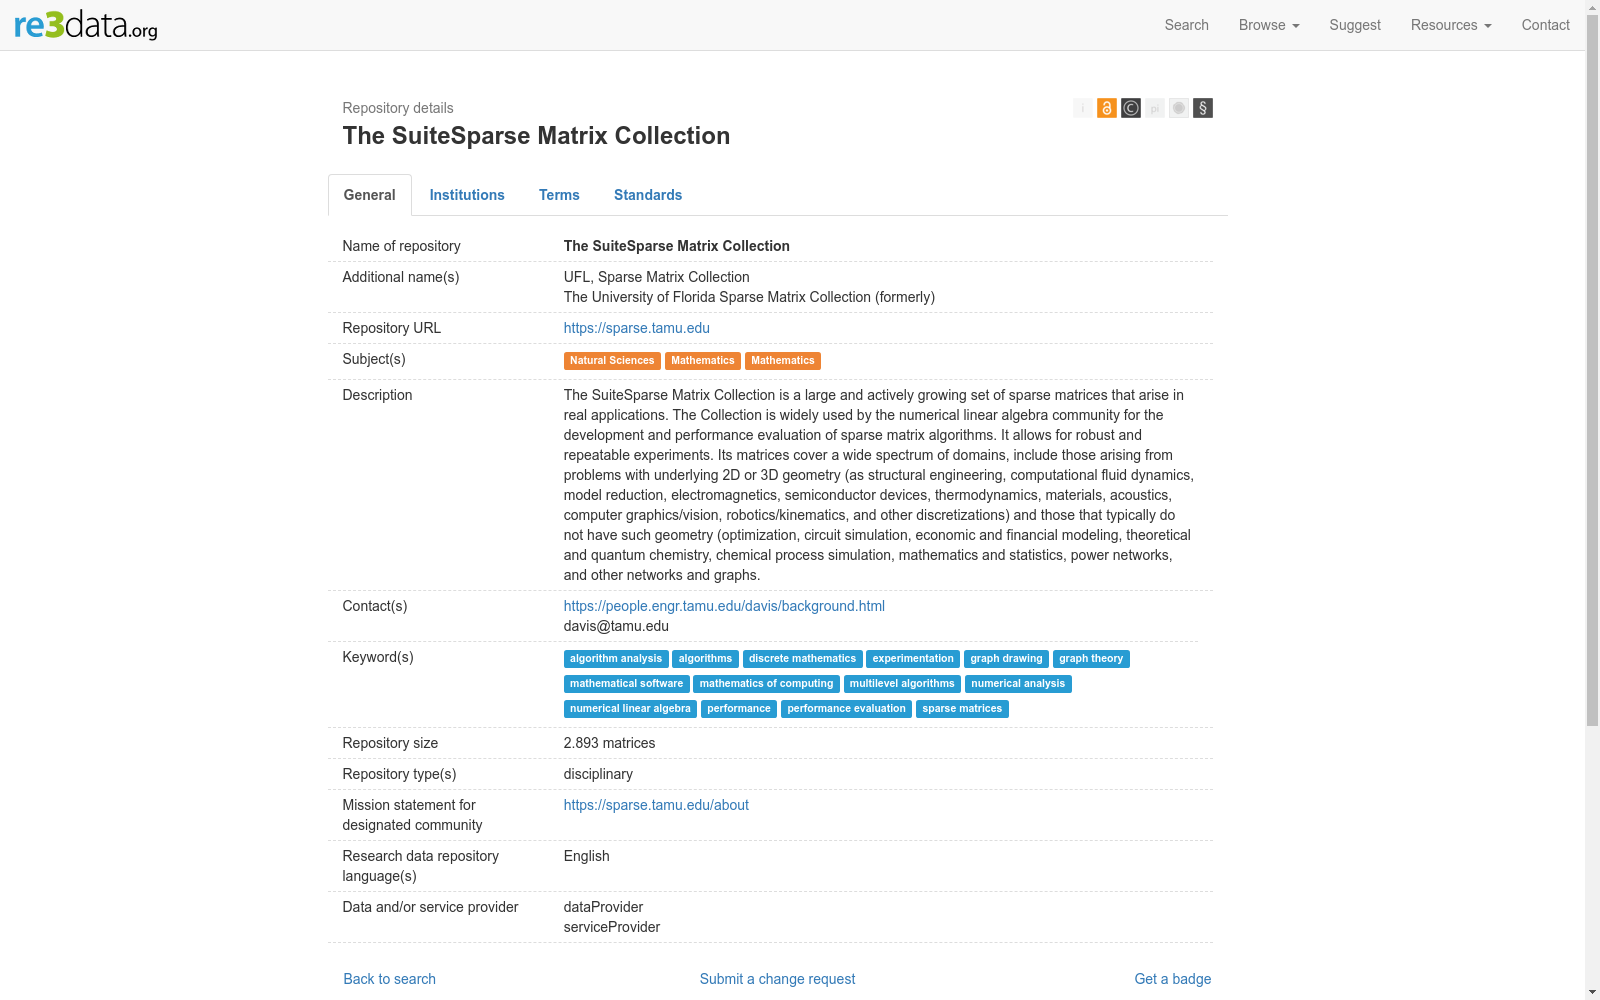Image resolution: width=1600 pixels, height=1000 pixels.
Task: Open the sparse.tamu.edu/about mission link
Action: [656, 805]
